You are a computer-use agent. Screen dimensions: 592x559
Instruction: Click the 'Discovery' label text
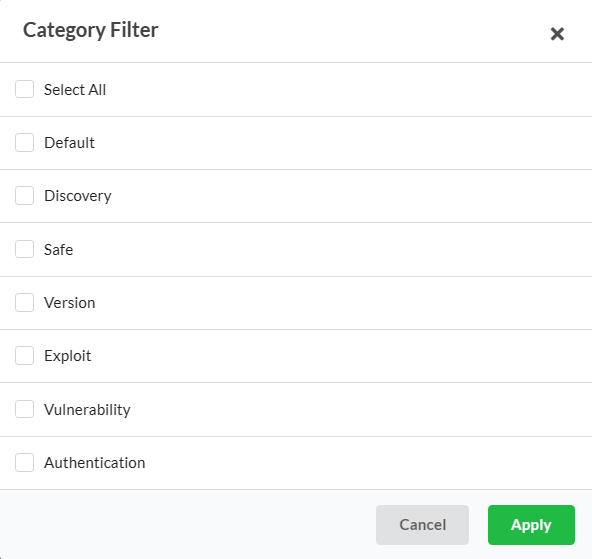(x=78, y=196)
